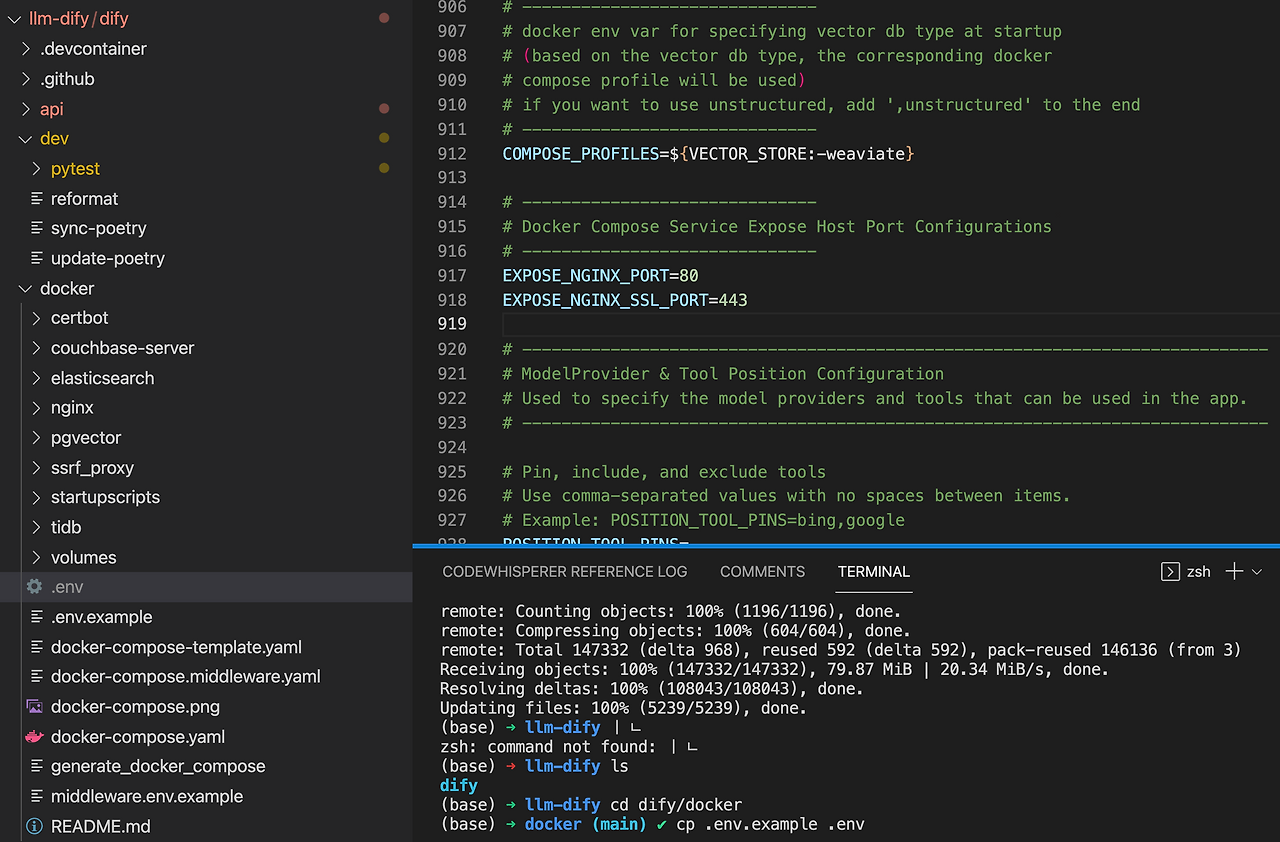Click the info icon next to README.md

[x=34, y=827]
